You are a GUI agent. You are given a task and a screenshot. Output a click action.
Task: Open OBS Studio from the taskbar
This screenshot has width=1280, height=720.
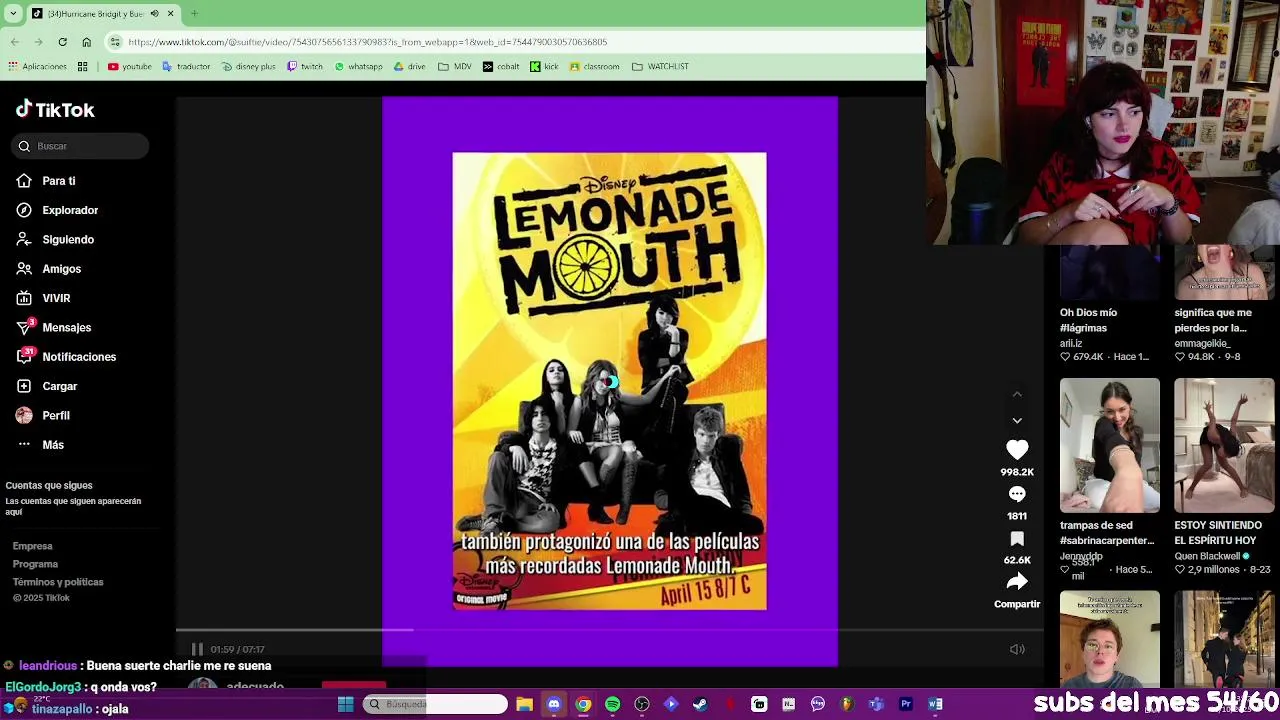[642, 704]
